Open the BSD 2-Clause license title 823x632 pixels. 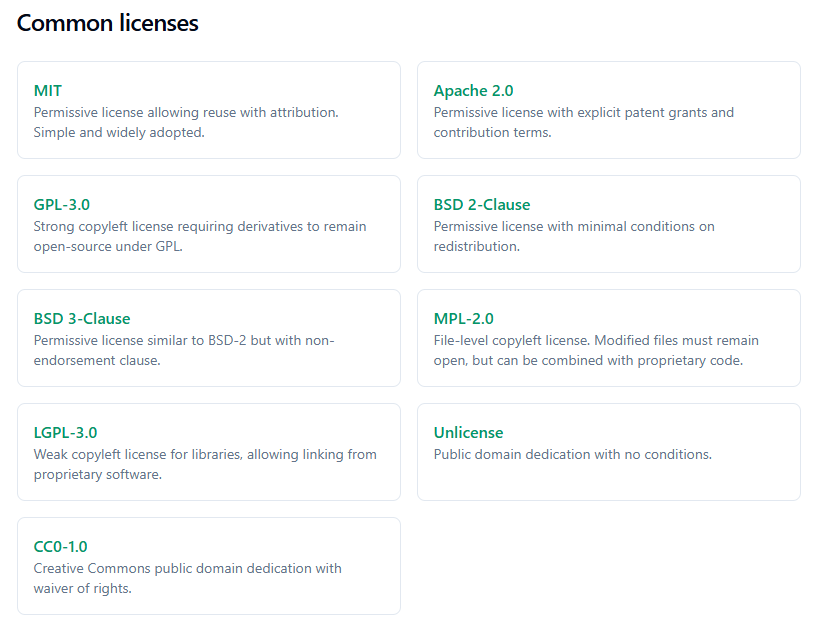coord(482,205)
